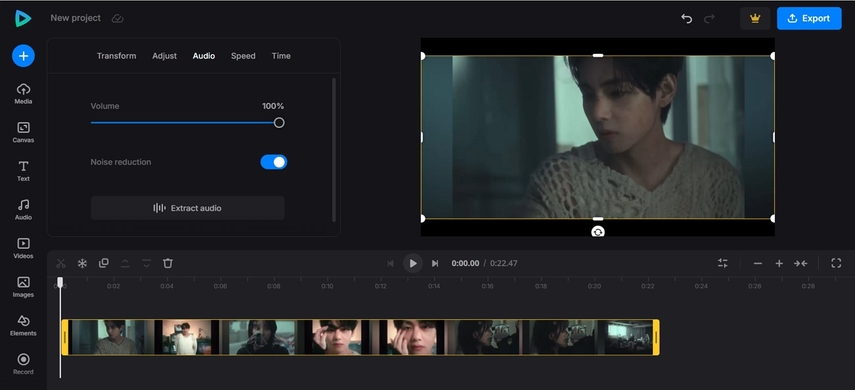Click the playhead marker at timeline start
This screenshot has height=390, width=855.
click(x=60, y=282)
